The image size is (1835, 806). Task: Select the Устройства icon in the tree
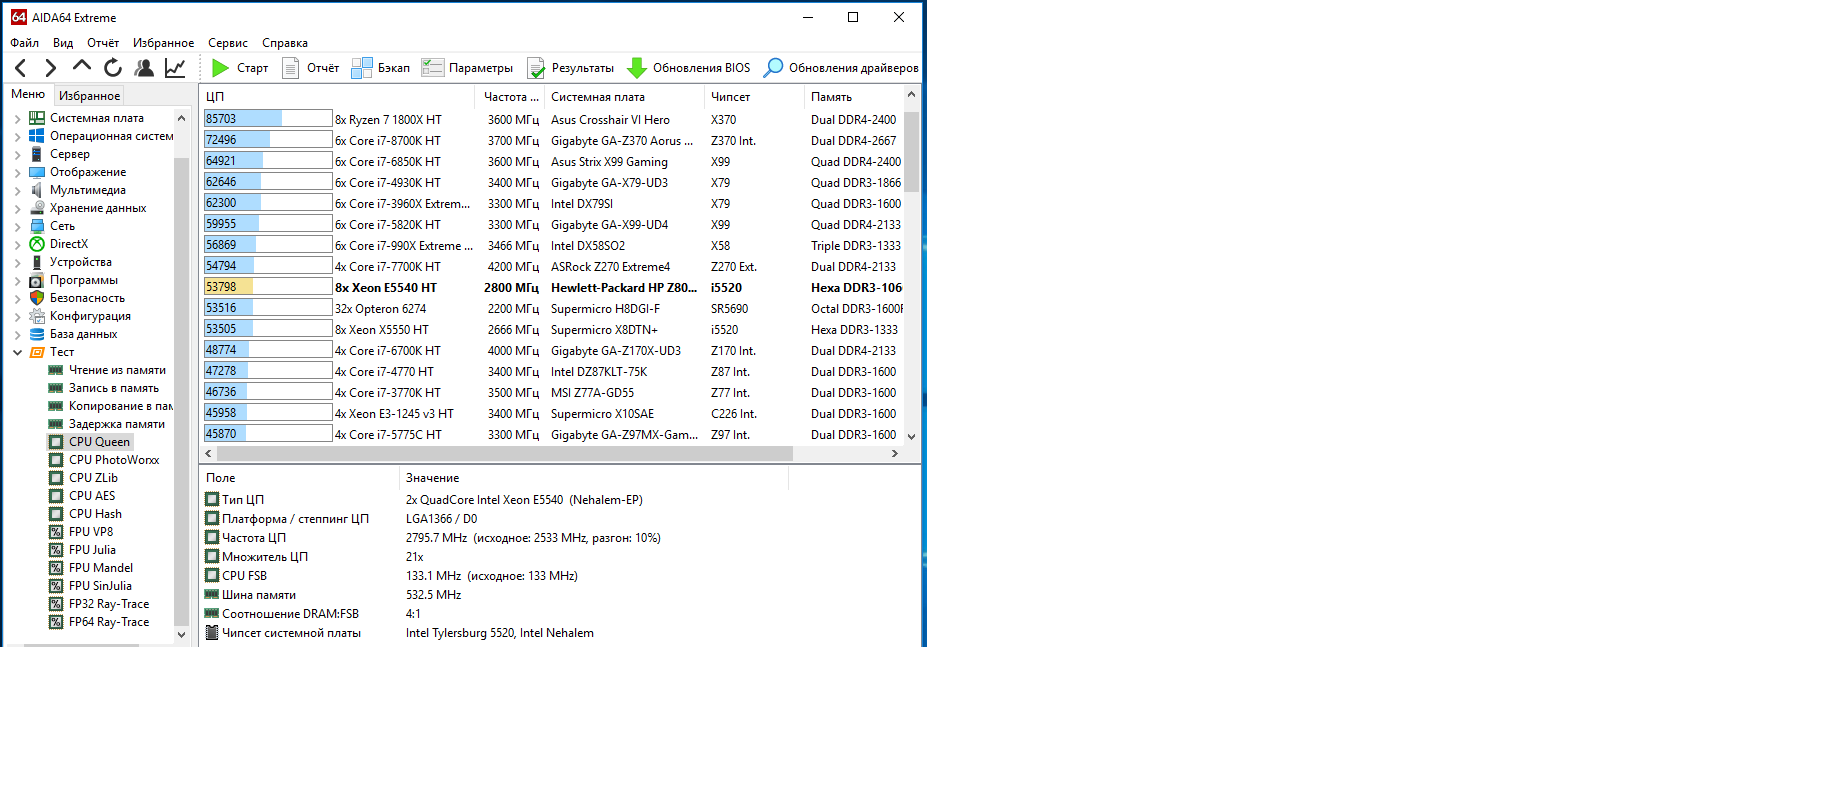coord(37,262)
